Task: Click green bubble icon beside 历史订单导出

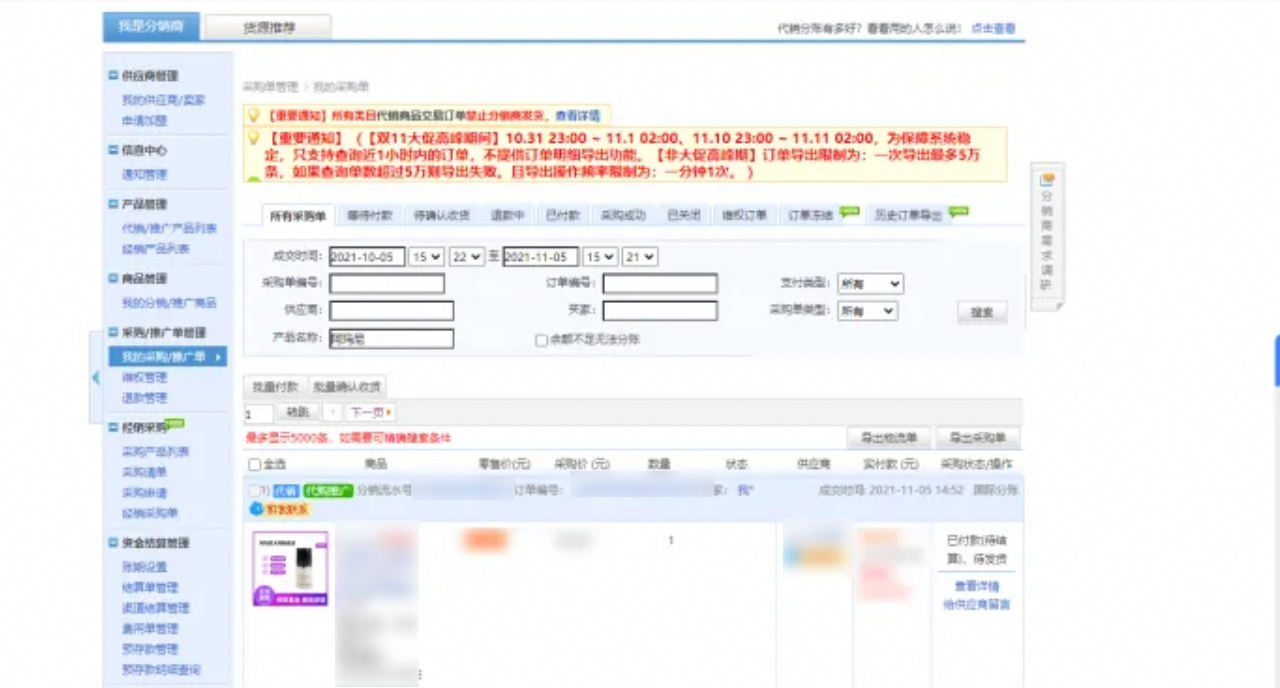Action: pos(958,211)
